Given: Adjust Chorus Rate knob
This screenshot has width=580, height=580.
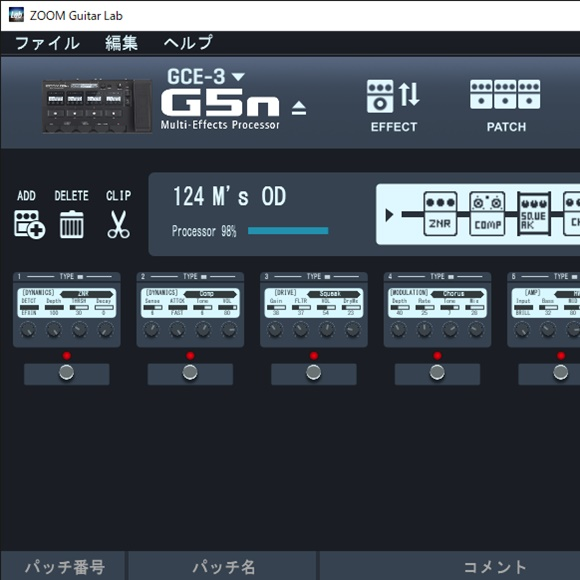Looking at the screenshot, I should pyautogui.click(x=425, y=330).
